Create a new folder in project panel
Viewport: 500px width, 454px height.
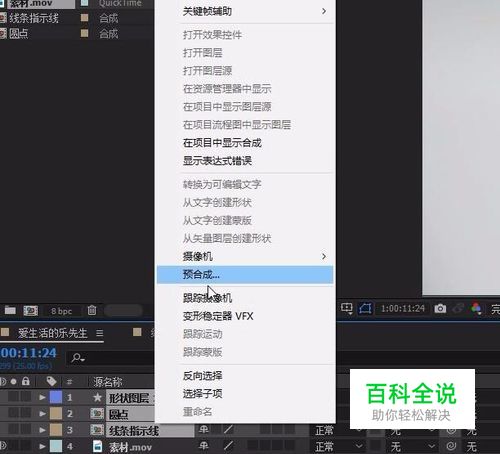point(10,311)
